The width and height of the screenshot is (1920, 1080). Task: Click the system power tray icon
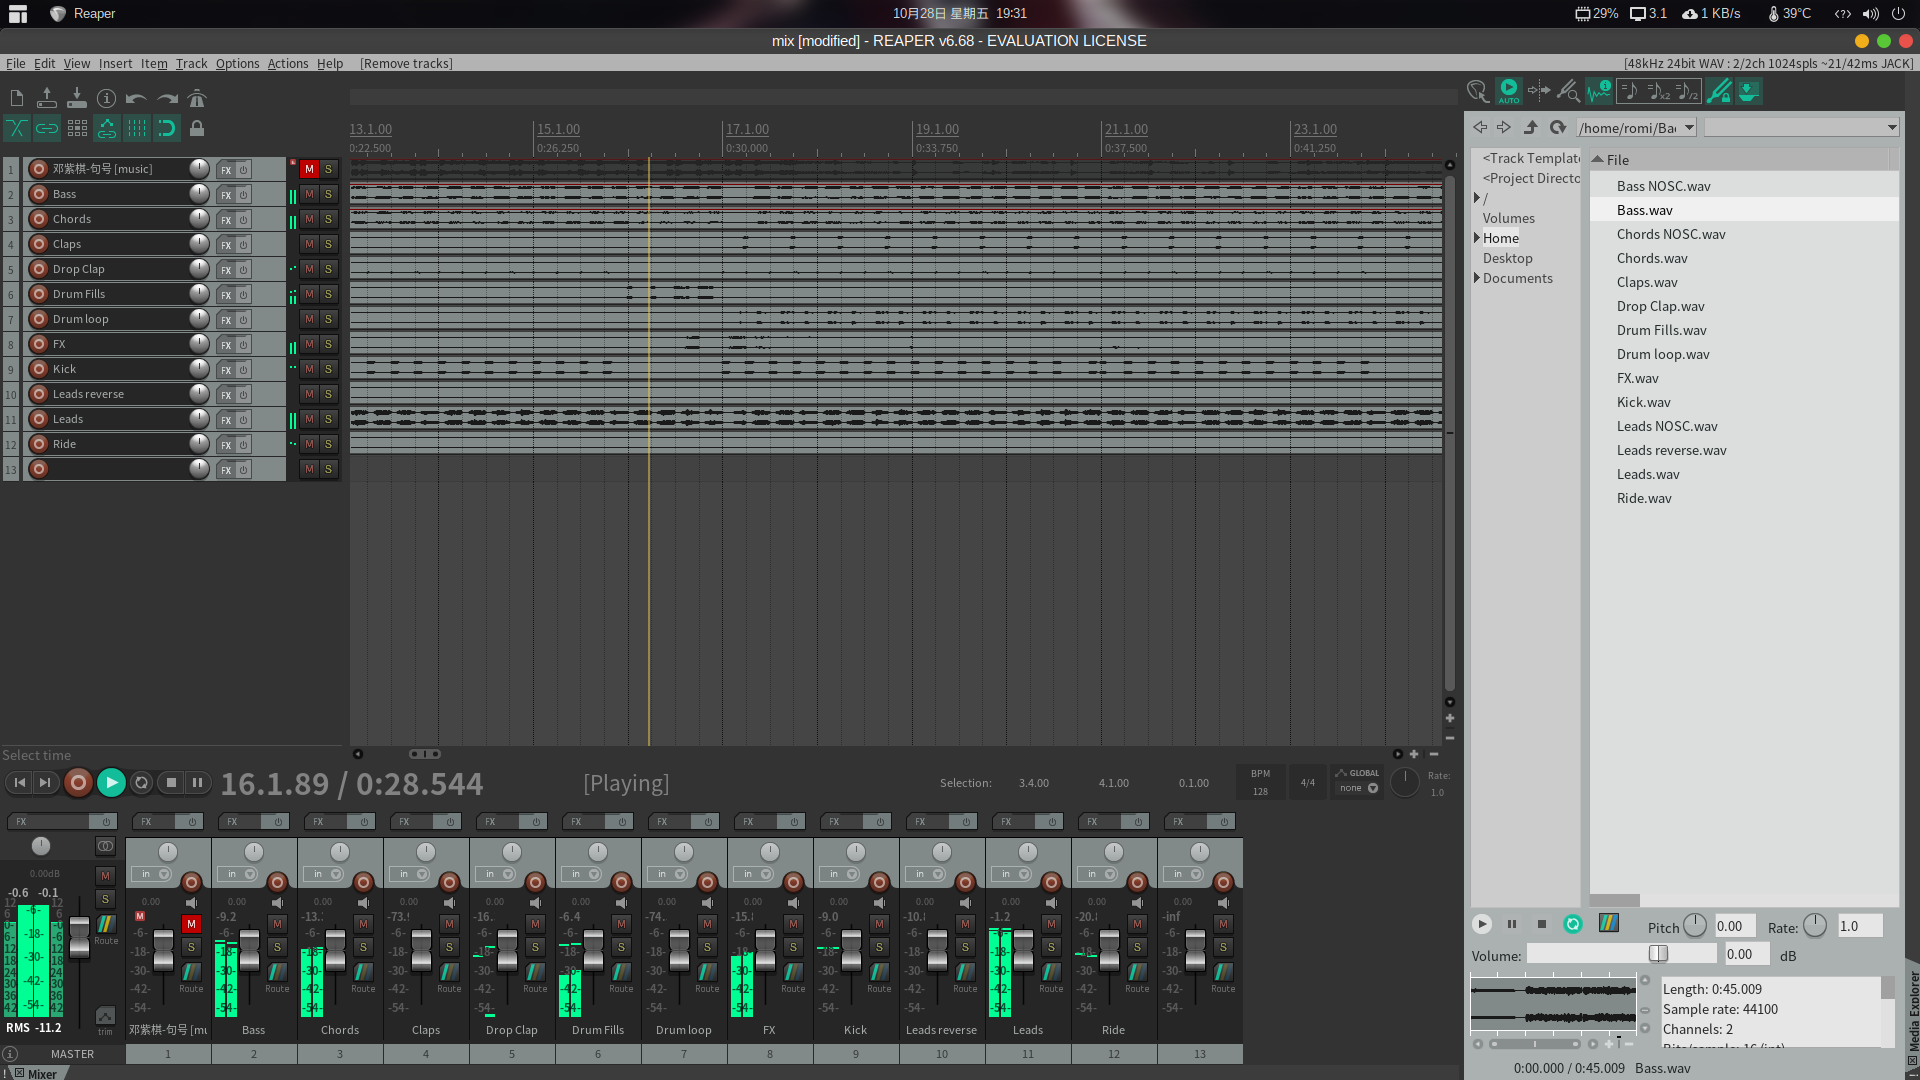(x=1898, y=14)
